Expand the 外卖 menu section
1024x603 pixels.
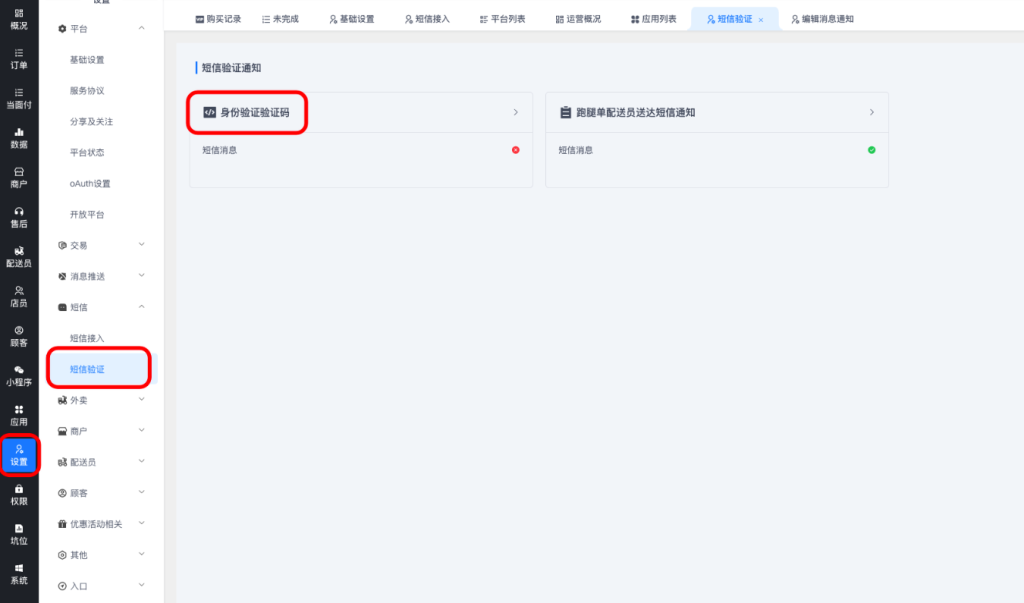141,400
